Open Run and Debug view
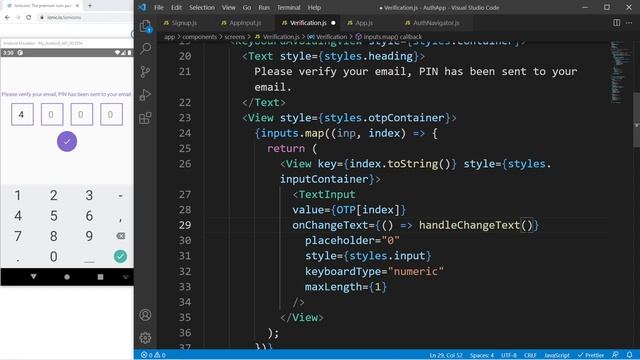 [145, 95]
